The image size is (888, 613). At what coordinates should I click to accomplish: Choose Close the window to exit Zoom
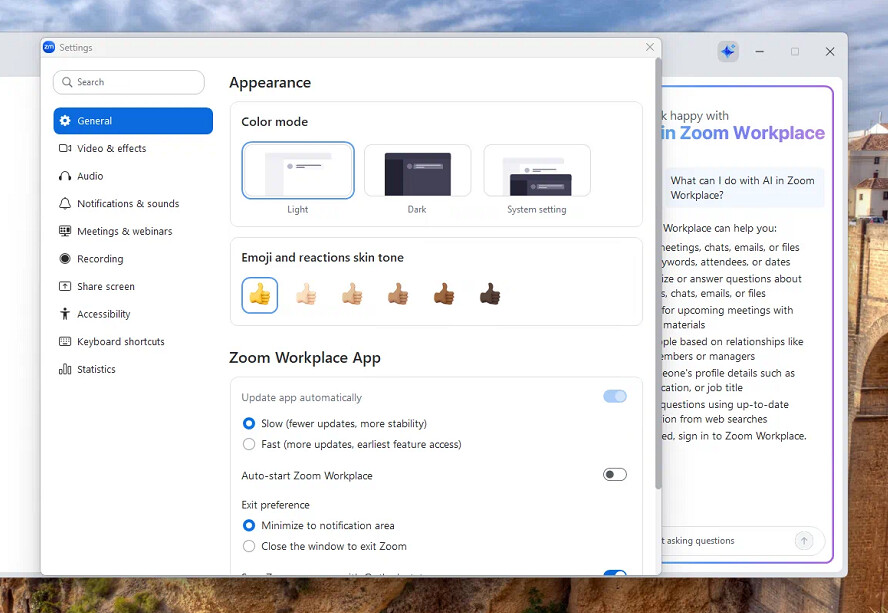pyautogui.click(x=249, y=546)
